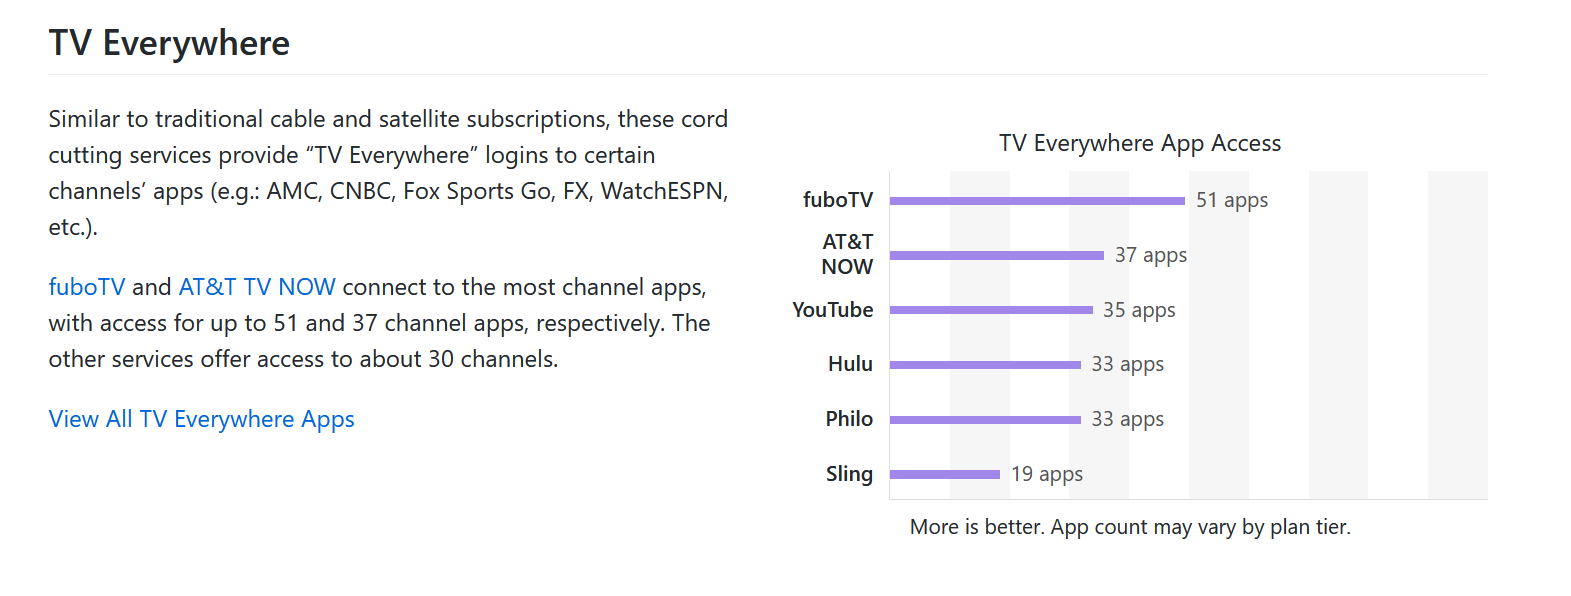Click the 51 apps value label
Image resolution: width=1571 pixels, height=596 pixels.
1231,200
